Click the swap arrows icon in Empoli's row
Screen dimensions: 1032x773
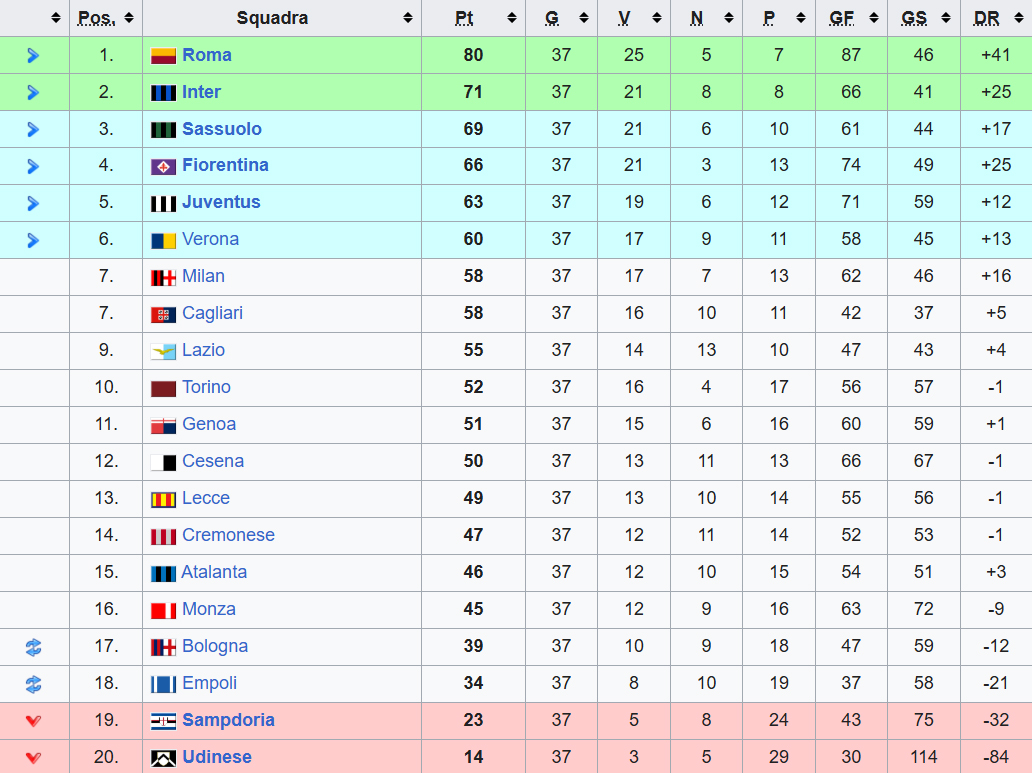(x=34, y=684)
